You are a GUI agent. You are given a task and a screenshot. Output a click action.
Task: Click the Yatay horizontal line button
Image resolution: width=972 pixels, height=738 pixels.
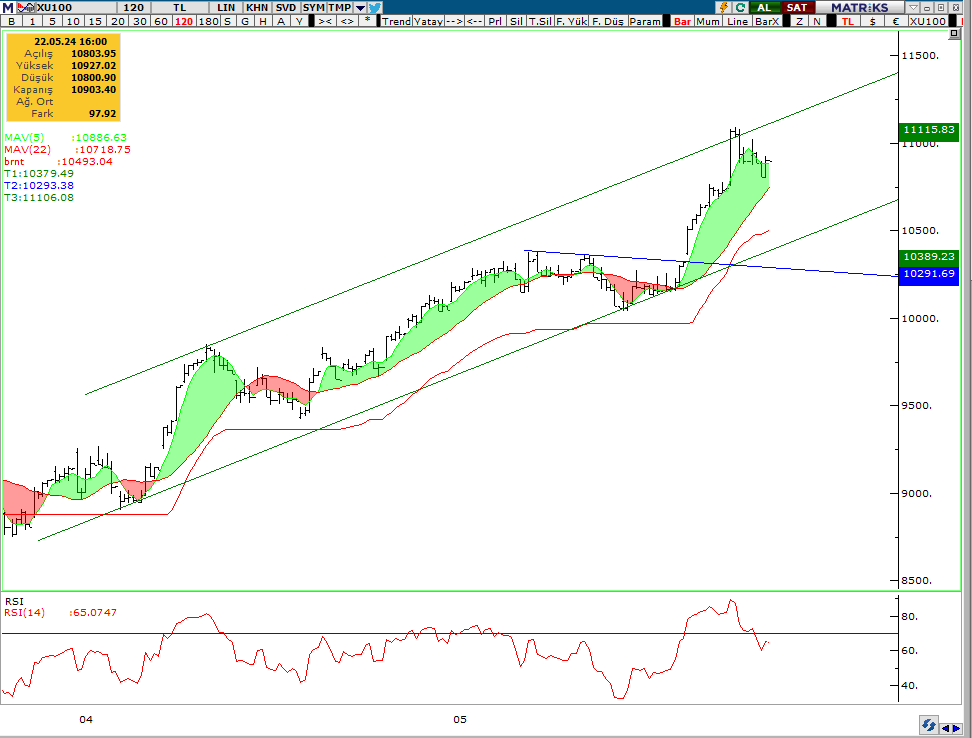click(428, 21)
